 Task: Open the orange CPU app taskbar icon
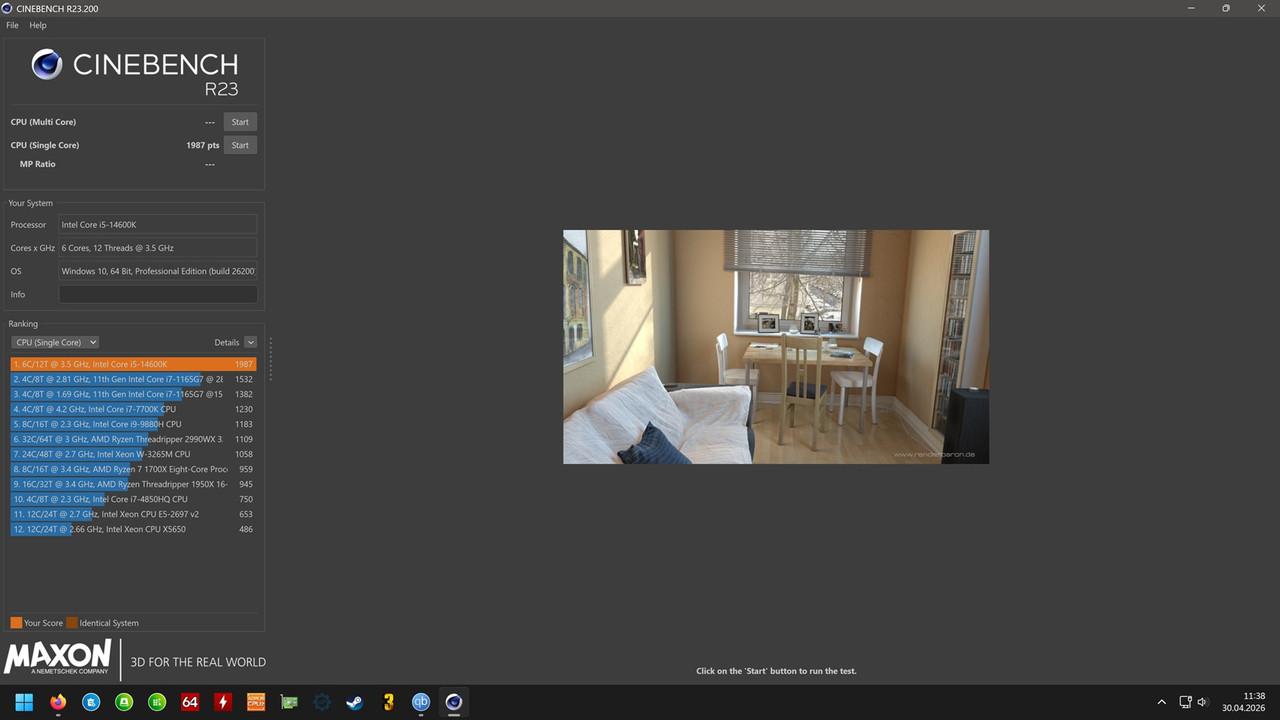point(256,702)
